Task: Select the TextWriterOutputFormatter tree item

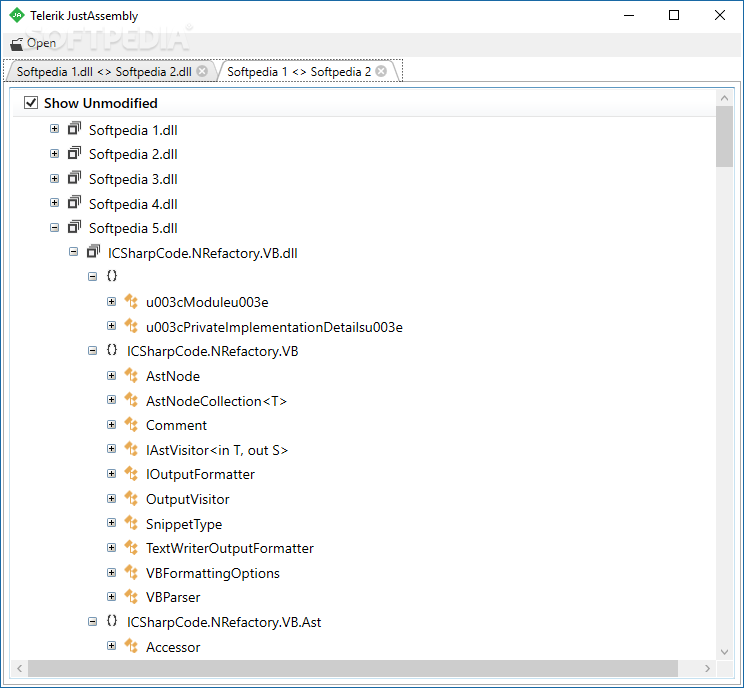Action: coord(230,548)
